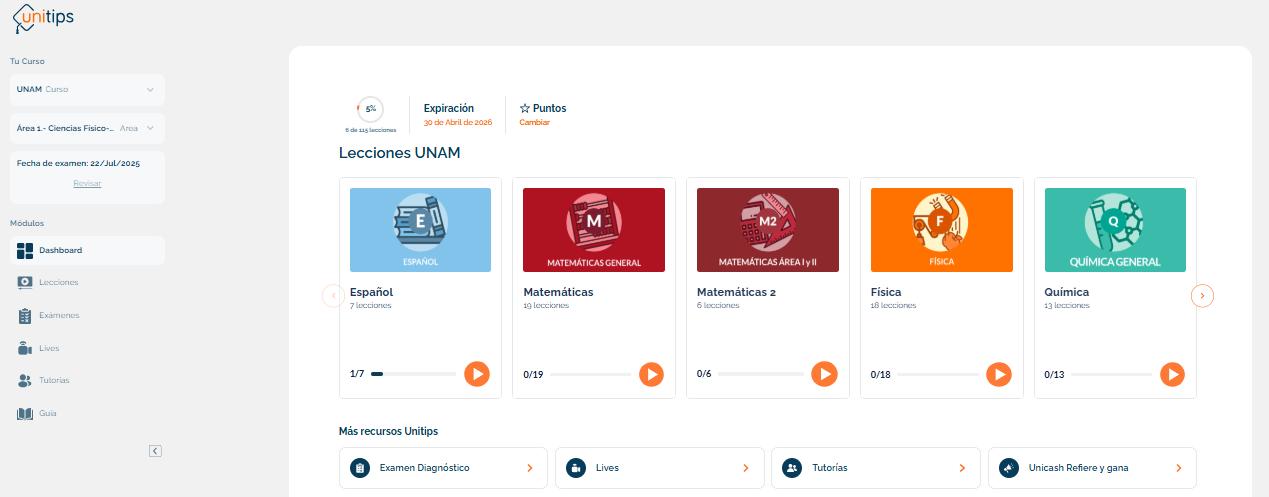Click the Exámenes clipboard icon
The width and height of the screenshot is (1269, 497).
26,315
